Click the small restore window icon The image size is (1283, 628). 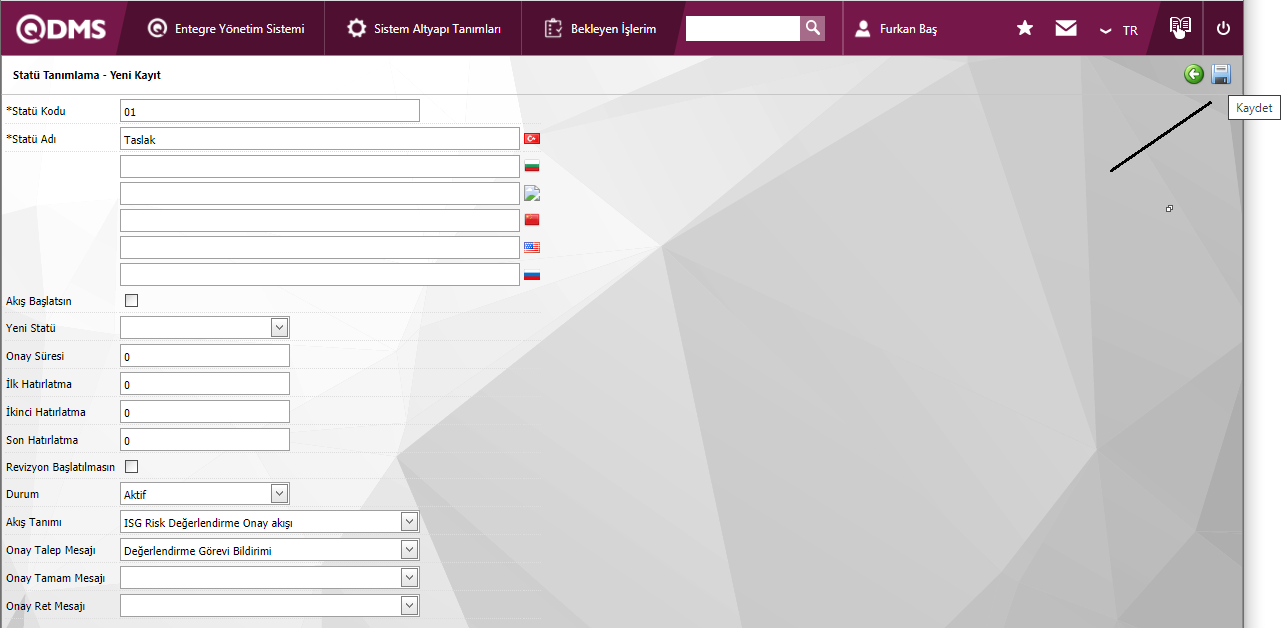click(1169, 208)
